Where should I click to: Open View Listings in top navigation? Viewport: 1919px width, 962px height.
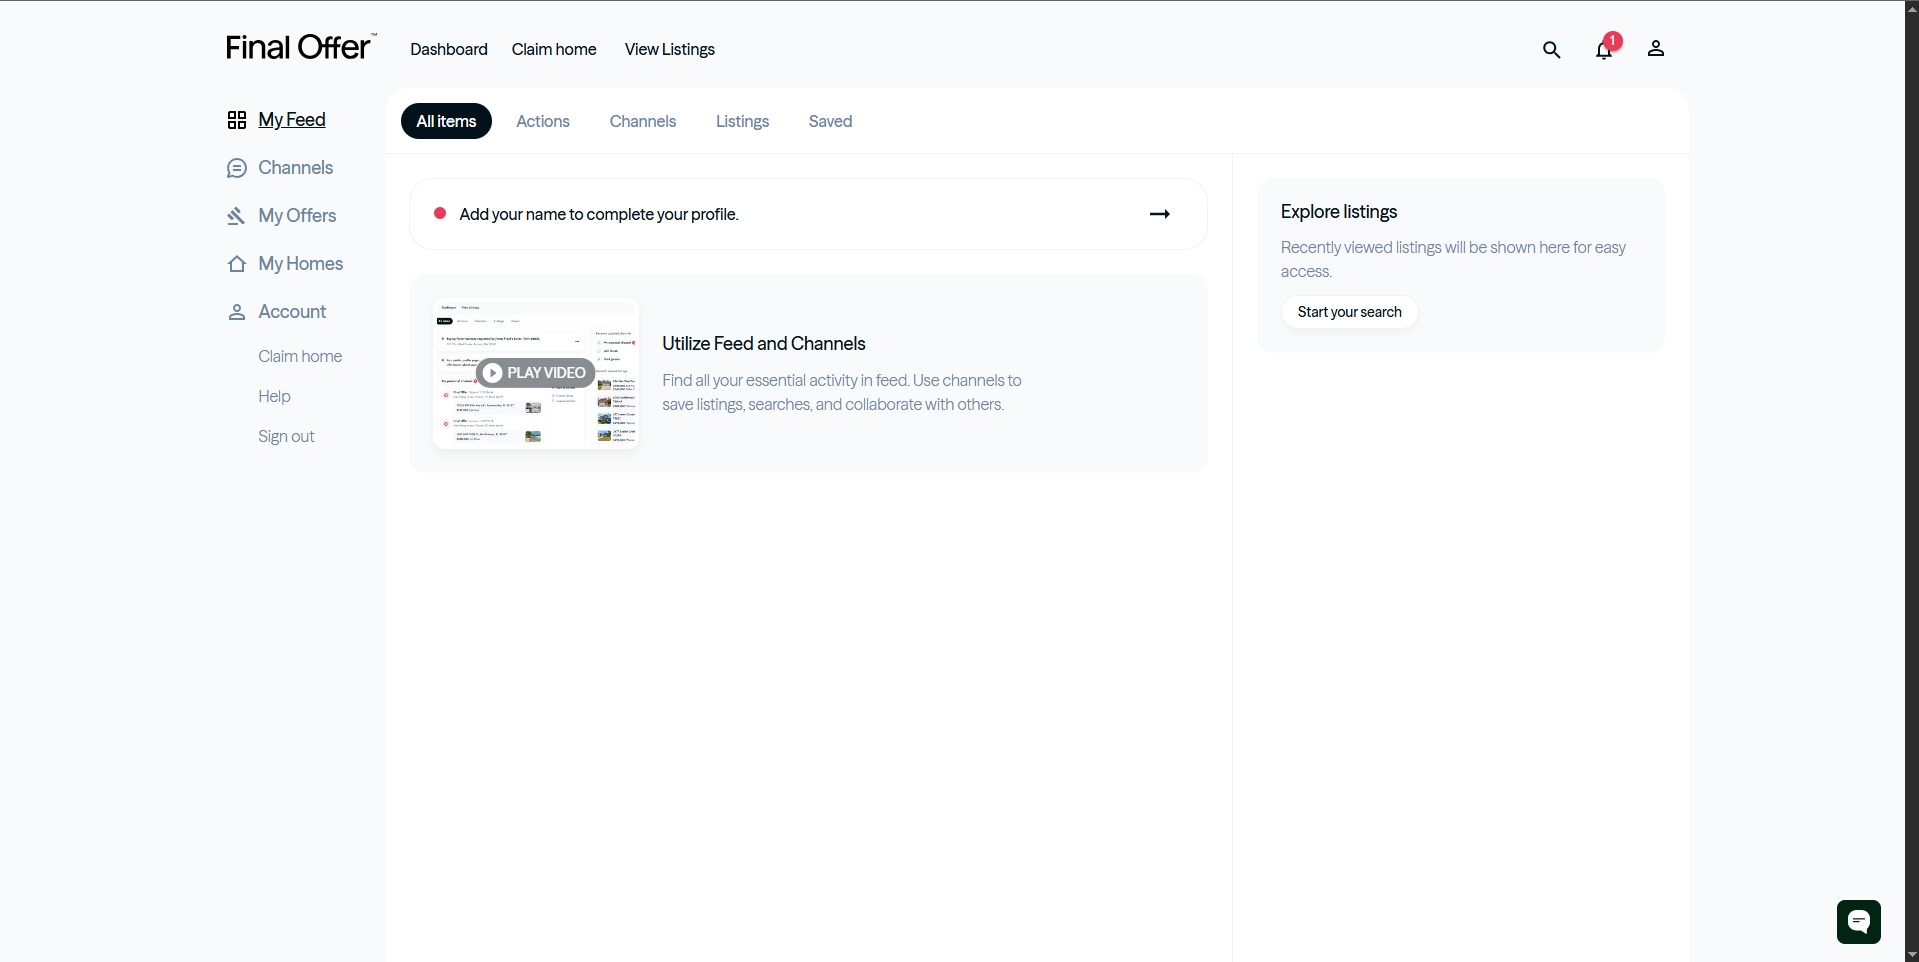pos(670,49)
